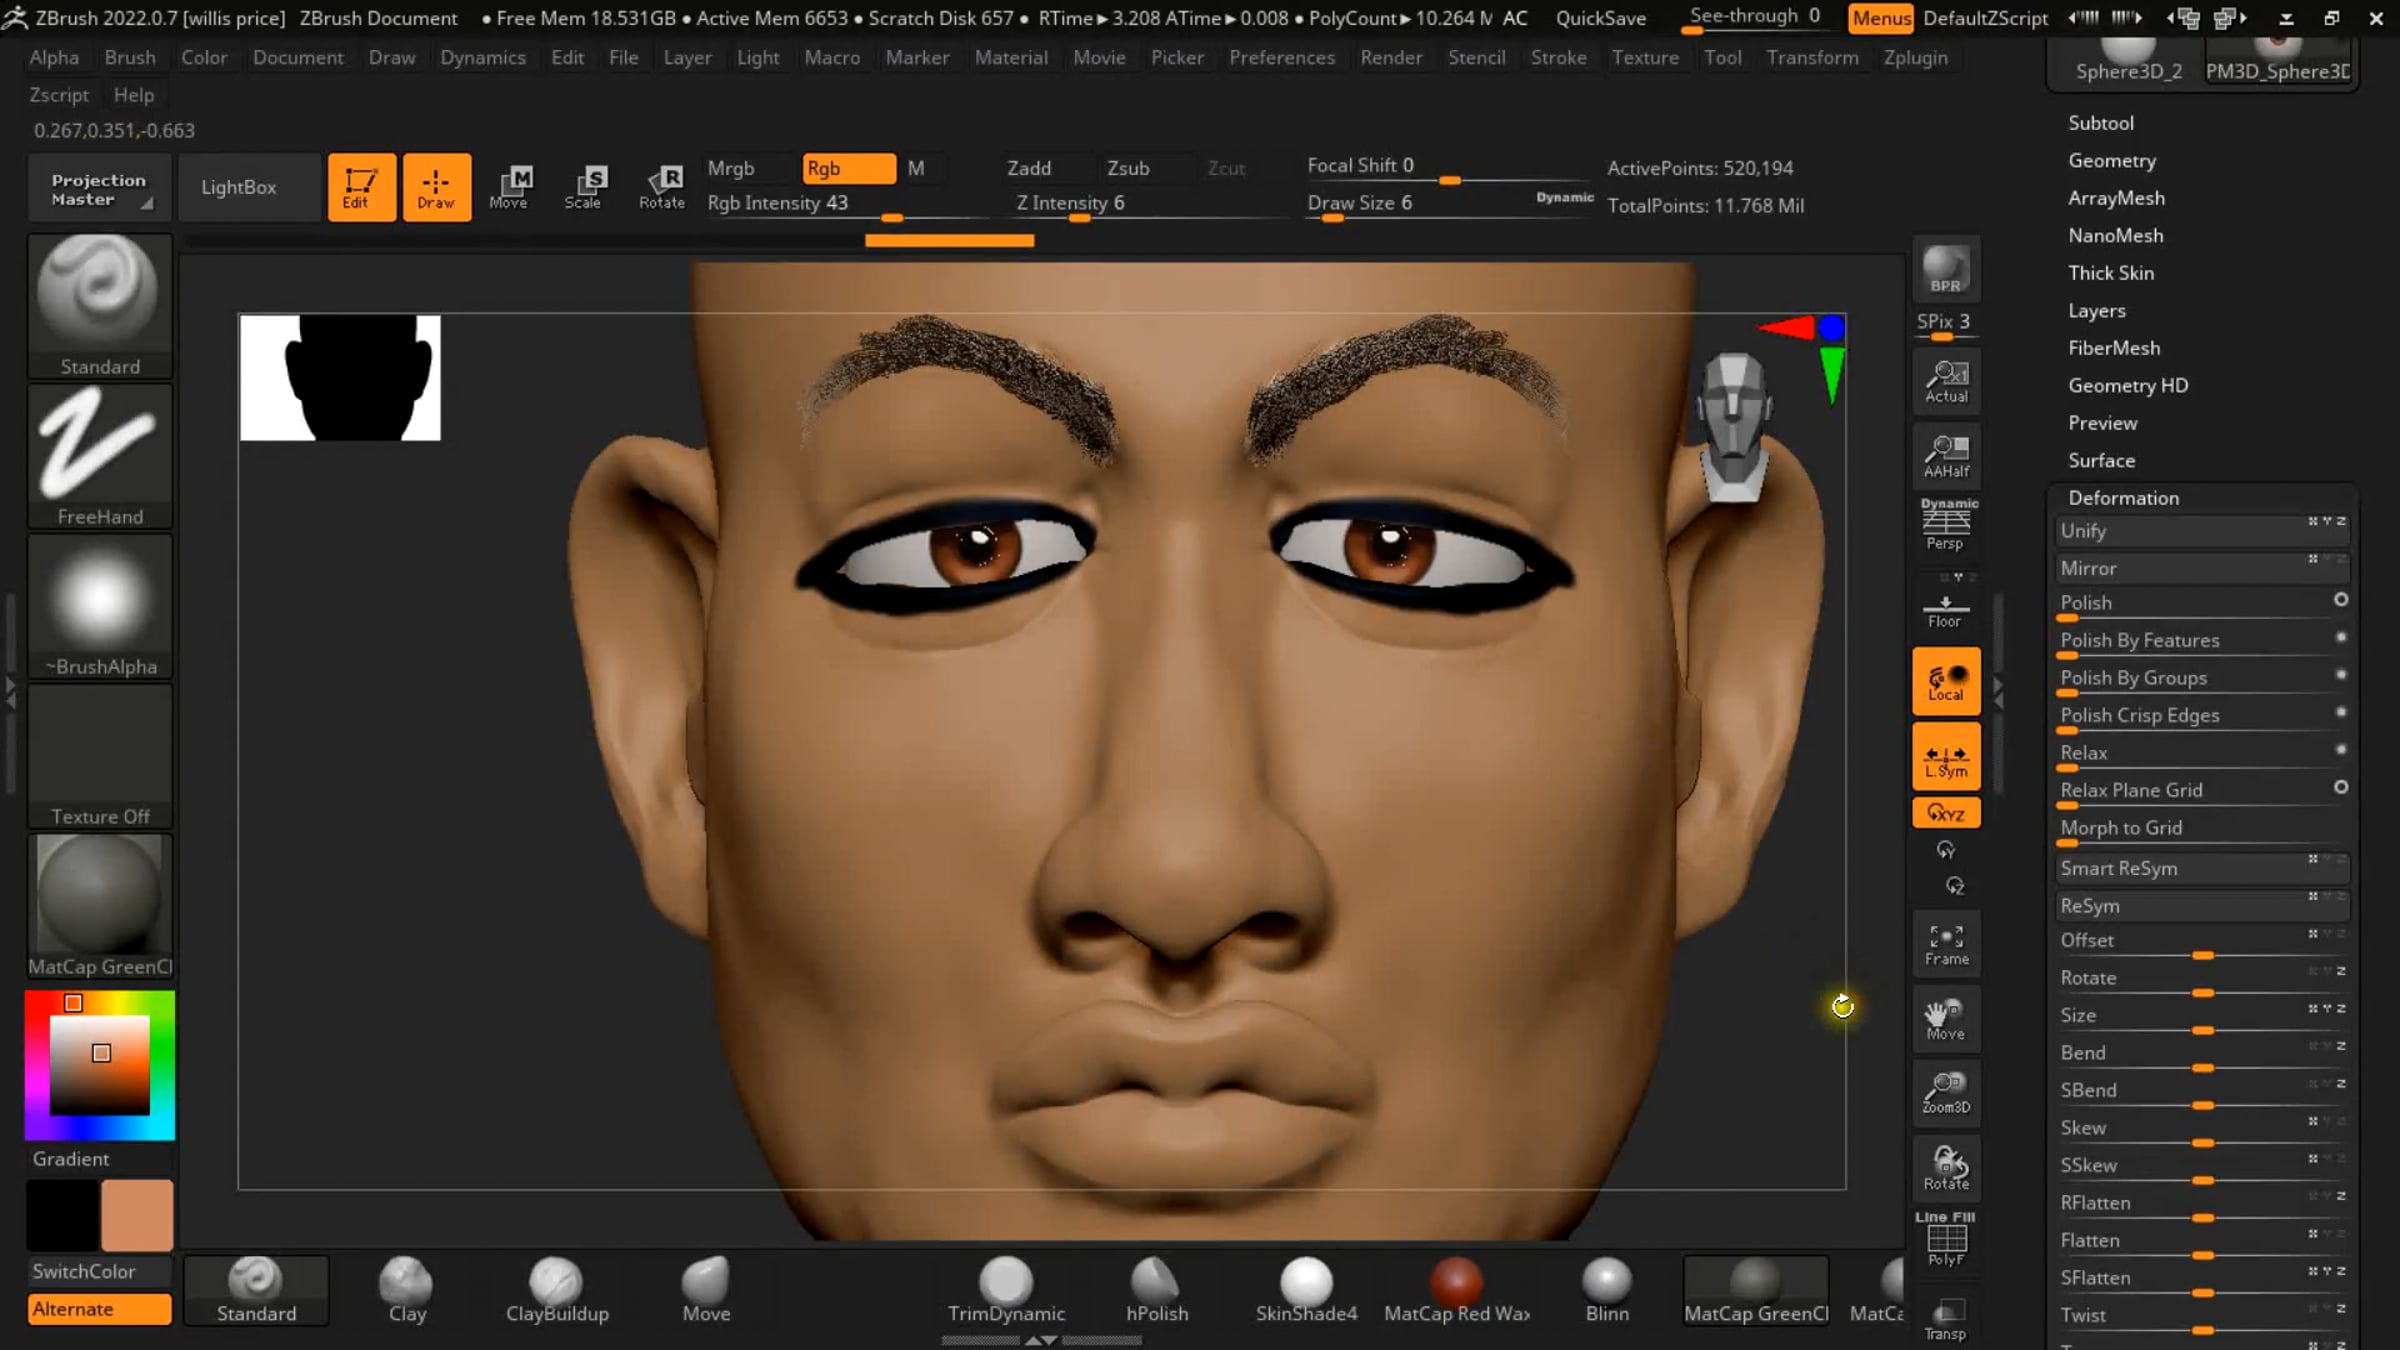The width and height of the screenshot is (2400, 1350).
Task: Click the head silhouette reference thumbnail
Action: tap(340, 378)
